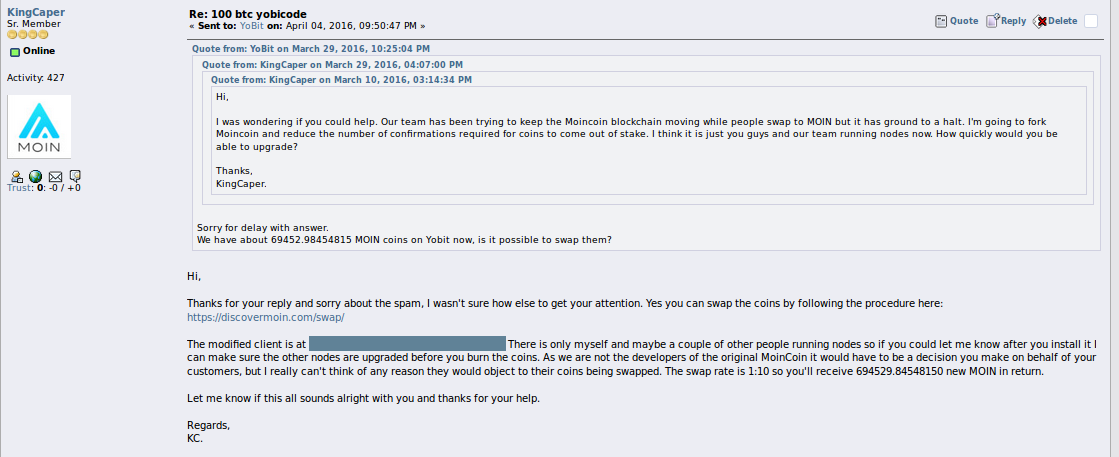1119x457 pixels.
Task: Click the personal message speech icon
Action: 75,176
